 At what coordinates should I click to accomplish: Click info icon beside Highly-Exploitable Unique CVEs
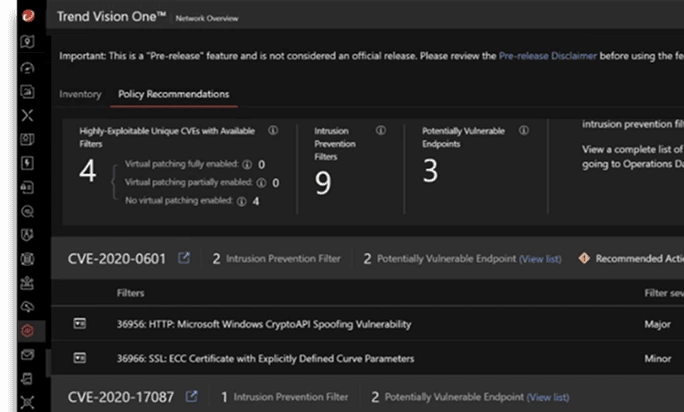273,130
